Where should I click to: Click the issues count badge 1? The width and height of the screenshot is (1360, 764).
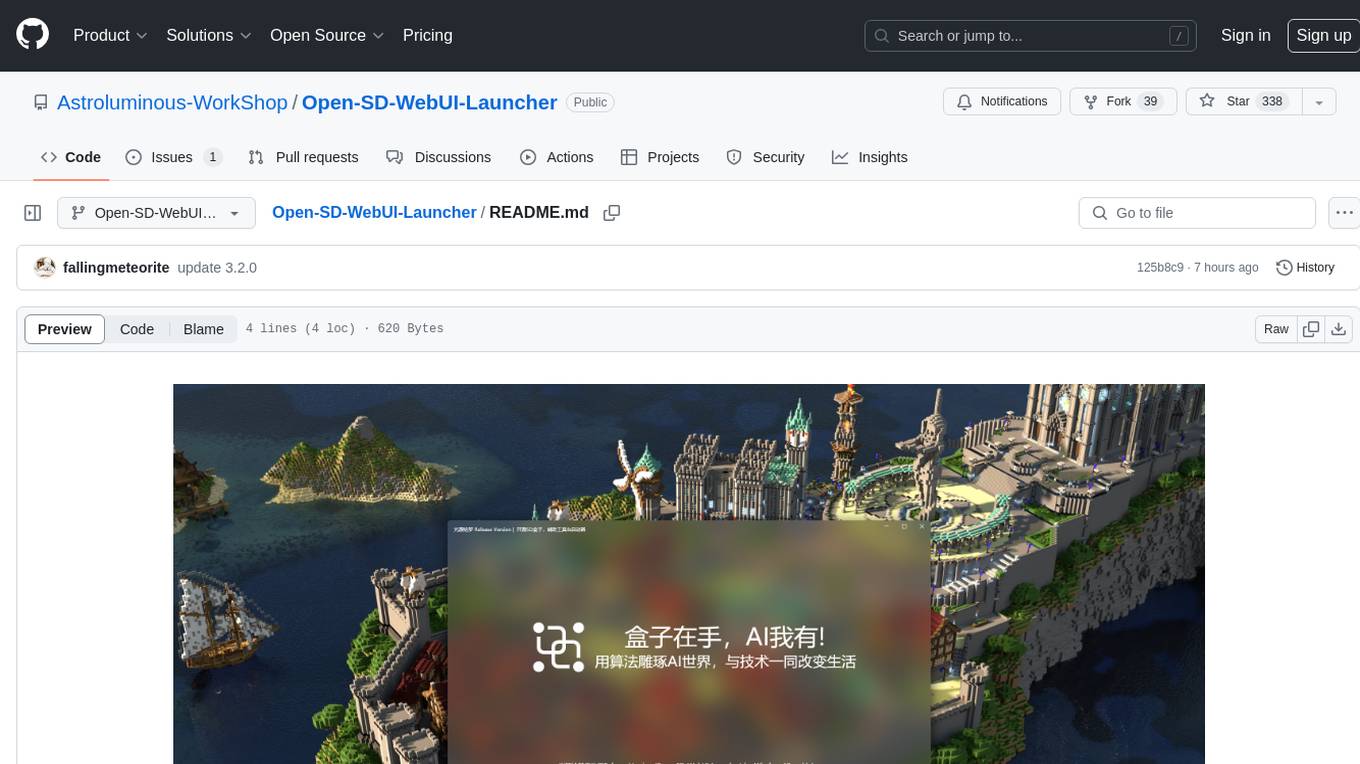tap(212, 157)
